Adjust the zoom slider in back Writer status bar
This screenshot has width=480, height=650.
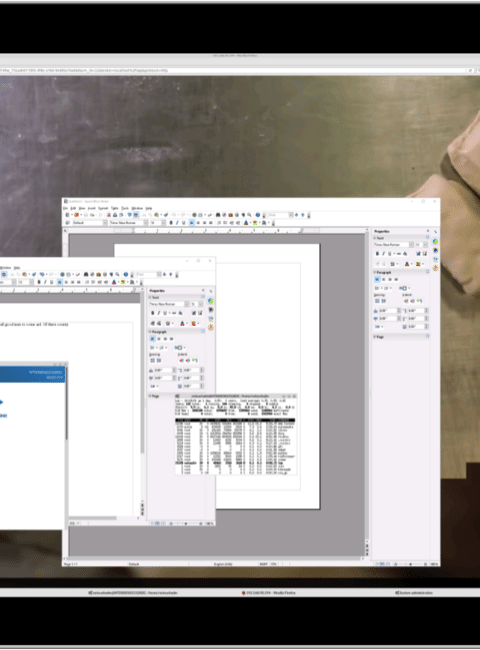pyautogui.click(x=410, y=564)
